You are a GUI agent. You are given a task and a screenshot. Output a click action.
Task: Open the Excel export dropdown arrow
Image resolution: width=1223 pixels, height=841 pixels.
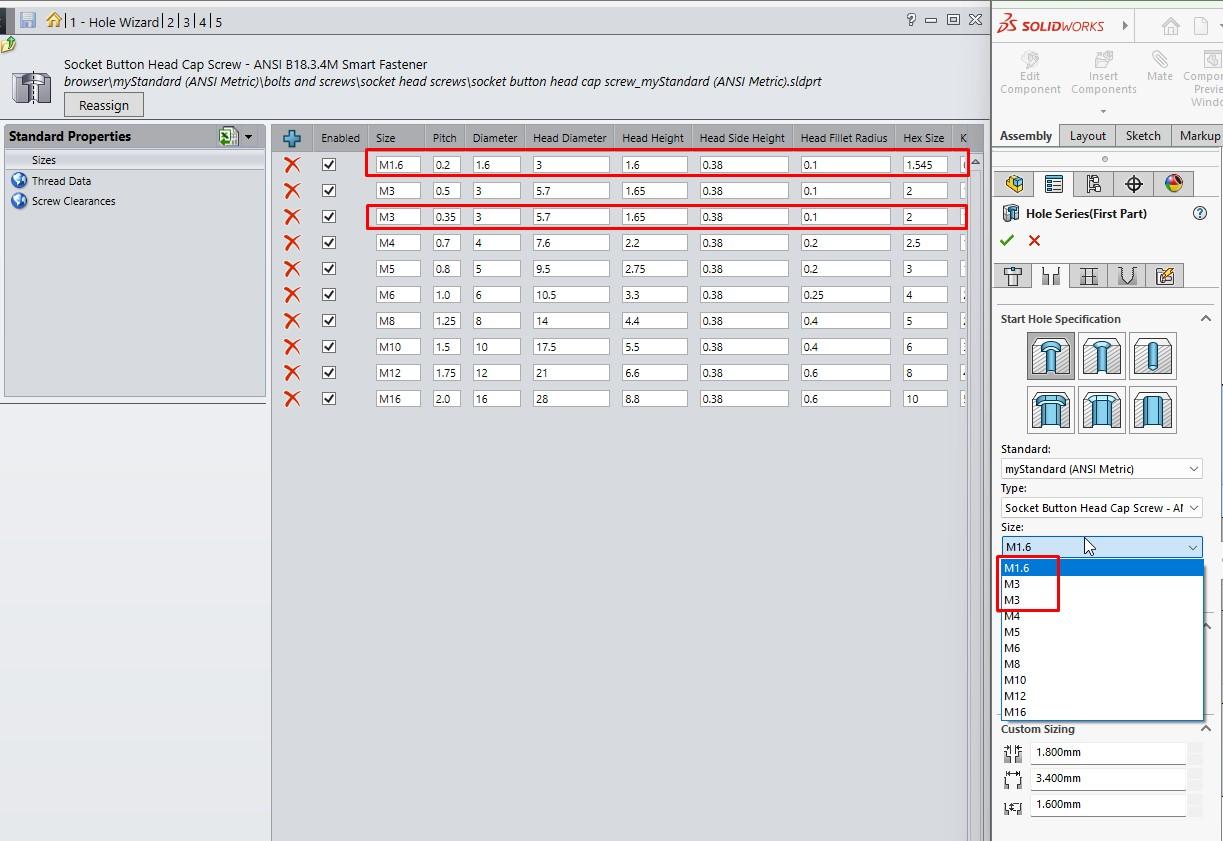point(248,137)
